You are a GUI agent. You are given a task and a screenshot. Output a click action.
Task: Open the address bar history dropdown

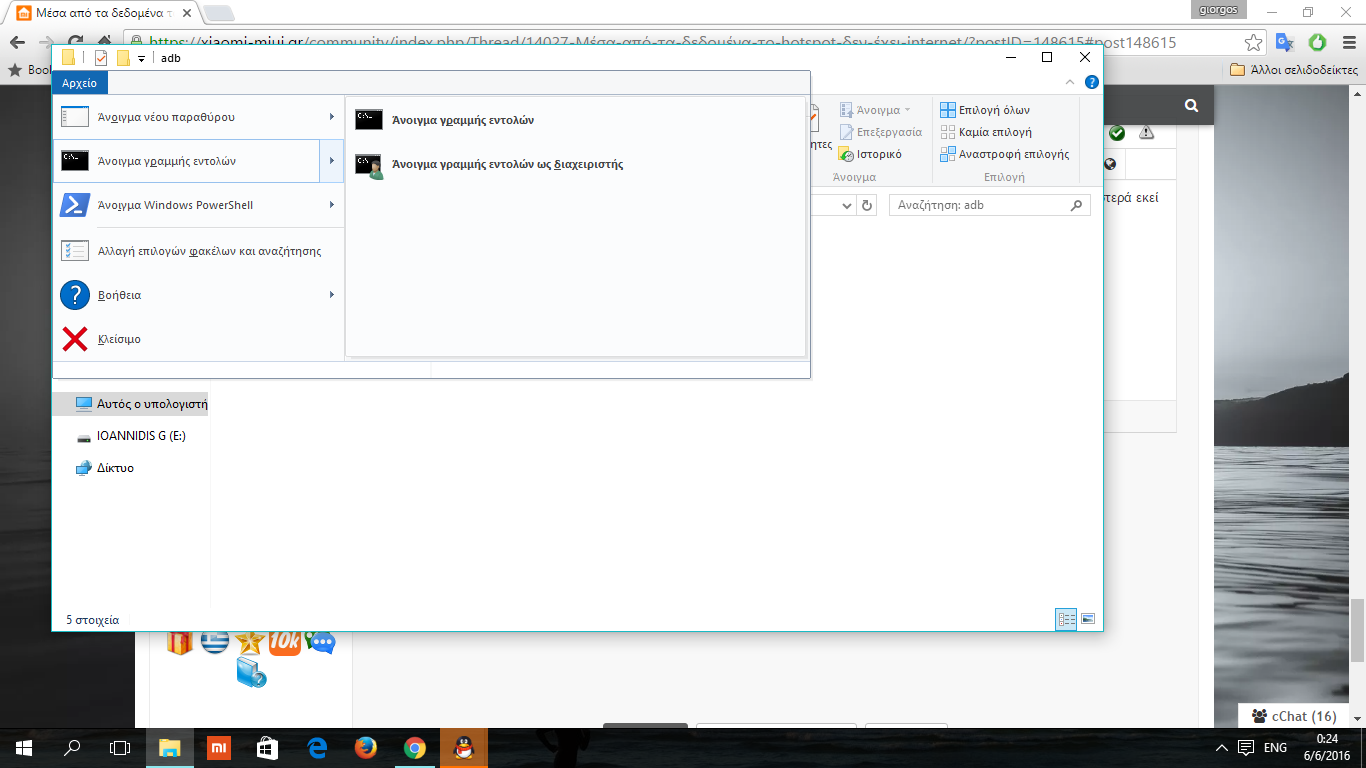pyautogui.click(x=846, y=205)
